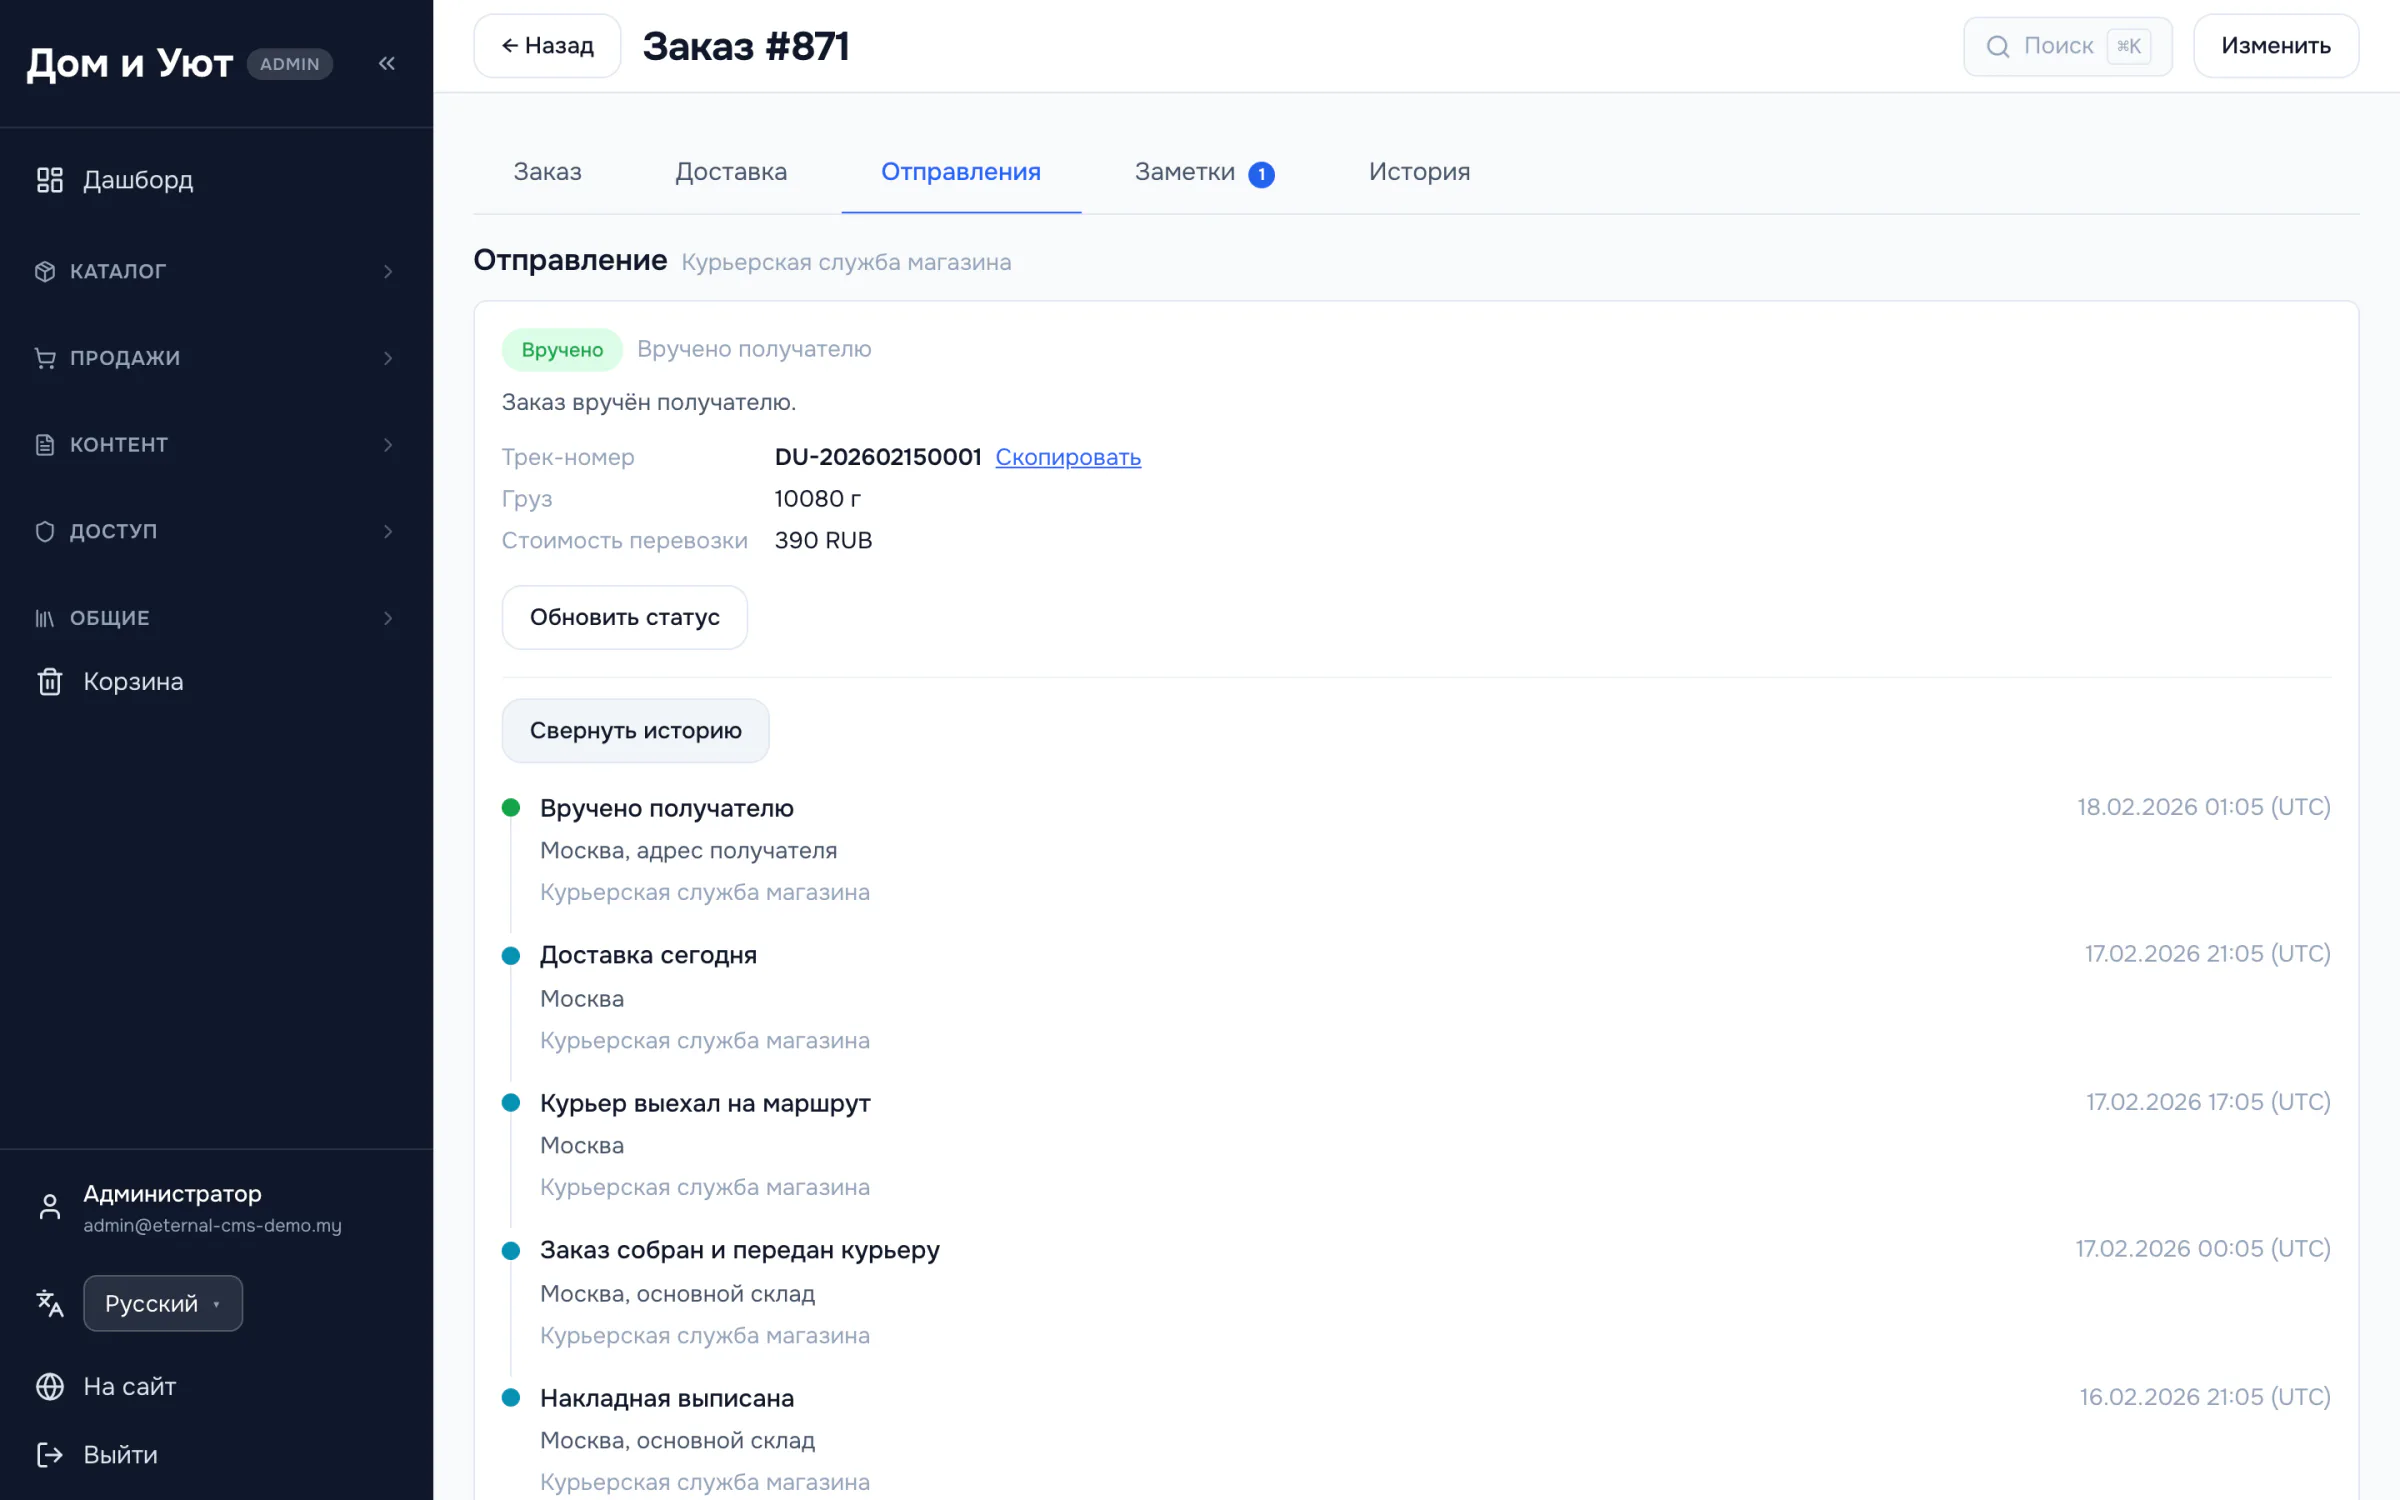
Task: Click the Заказ собран и передан курьеру entry
Action: coord(740,1250)
